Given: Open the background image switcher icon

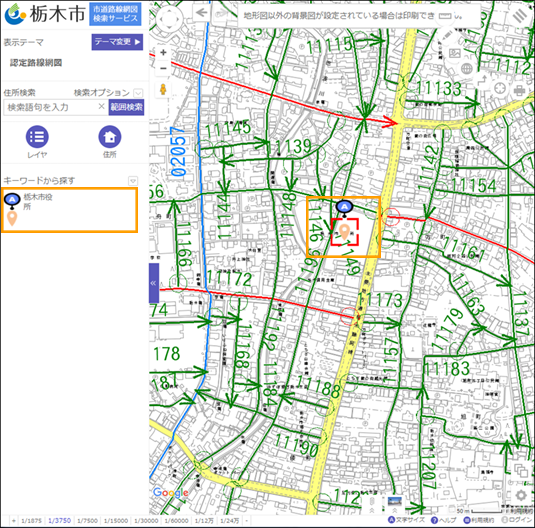Looking at the screenshot, I should click(x=455, y=54).
